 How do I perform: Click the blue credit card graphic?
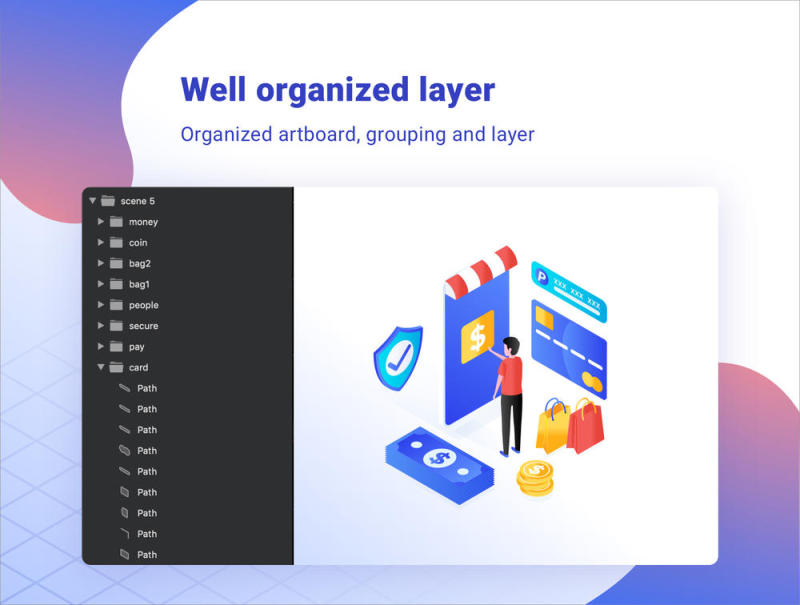(x=568, y=346)
